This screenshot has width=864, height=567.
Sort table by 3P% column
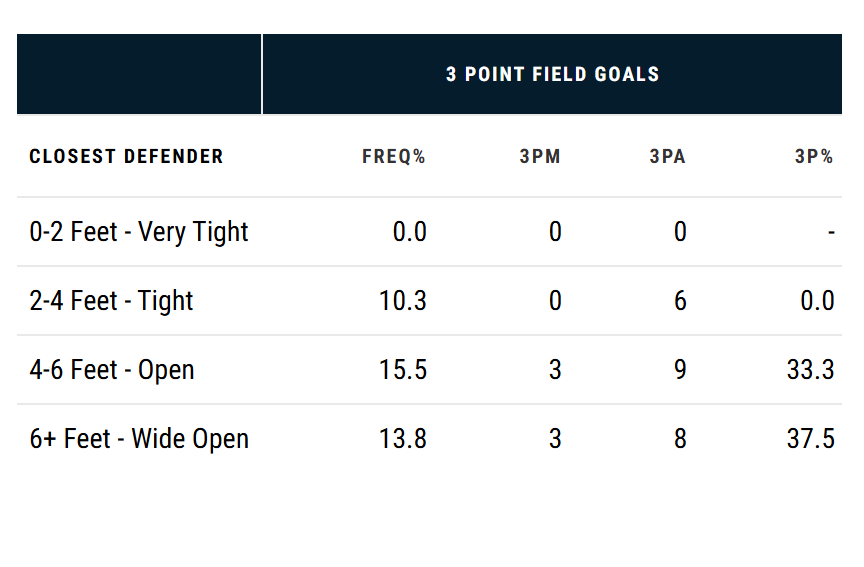814,157
